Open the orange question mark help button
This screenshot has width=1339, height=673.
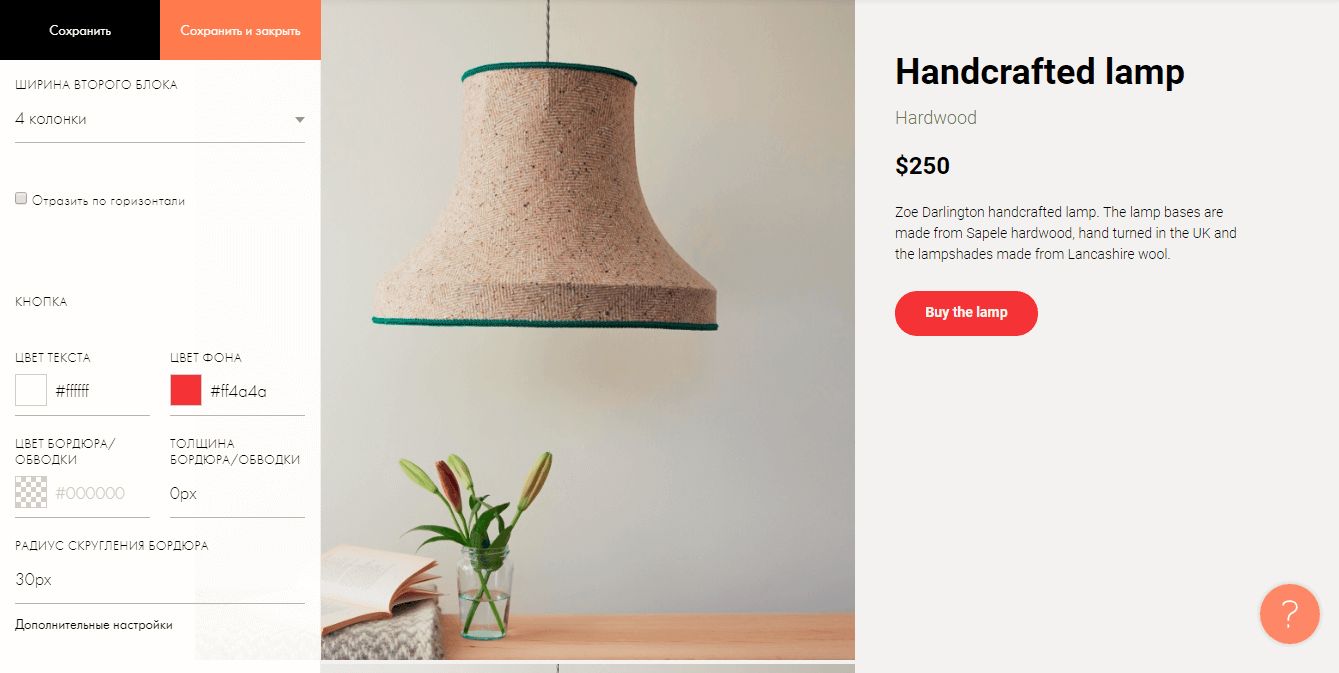point(1289,613)
